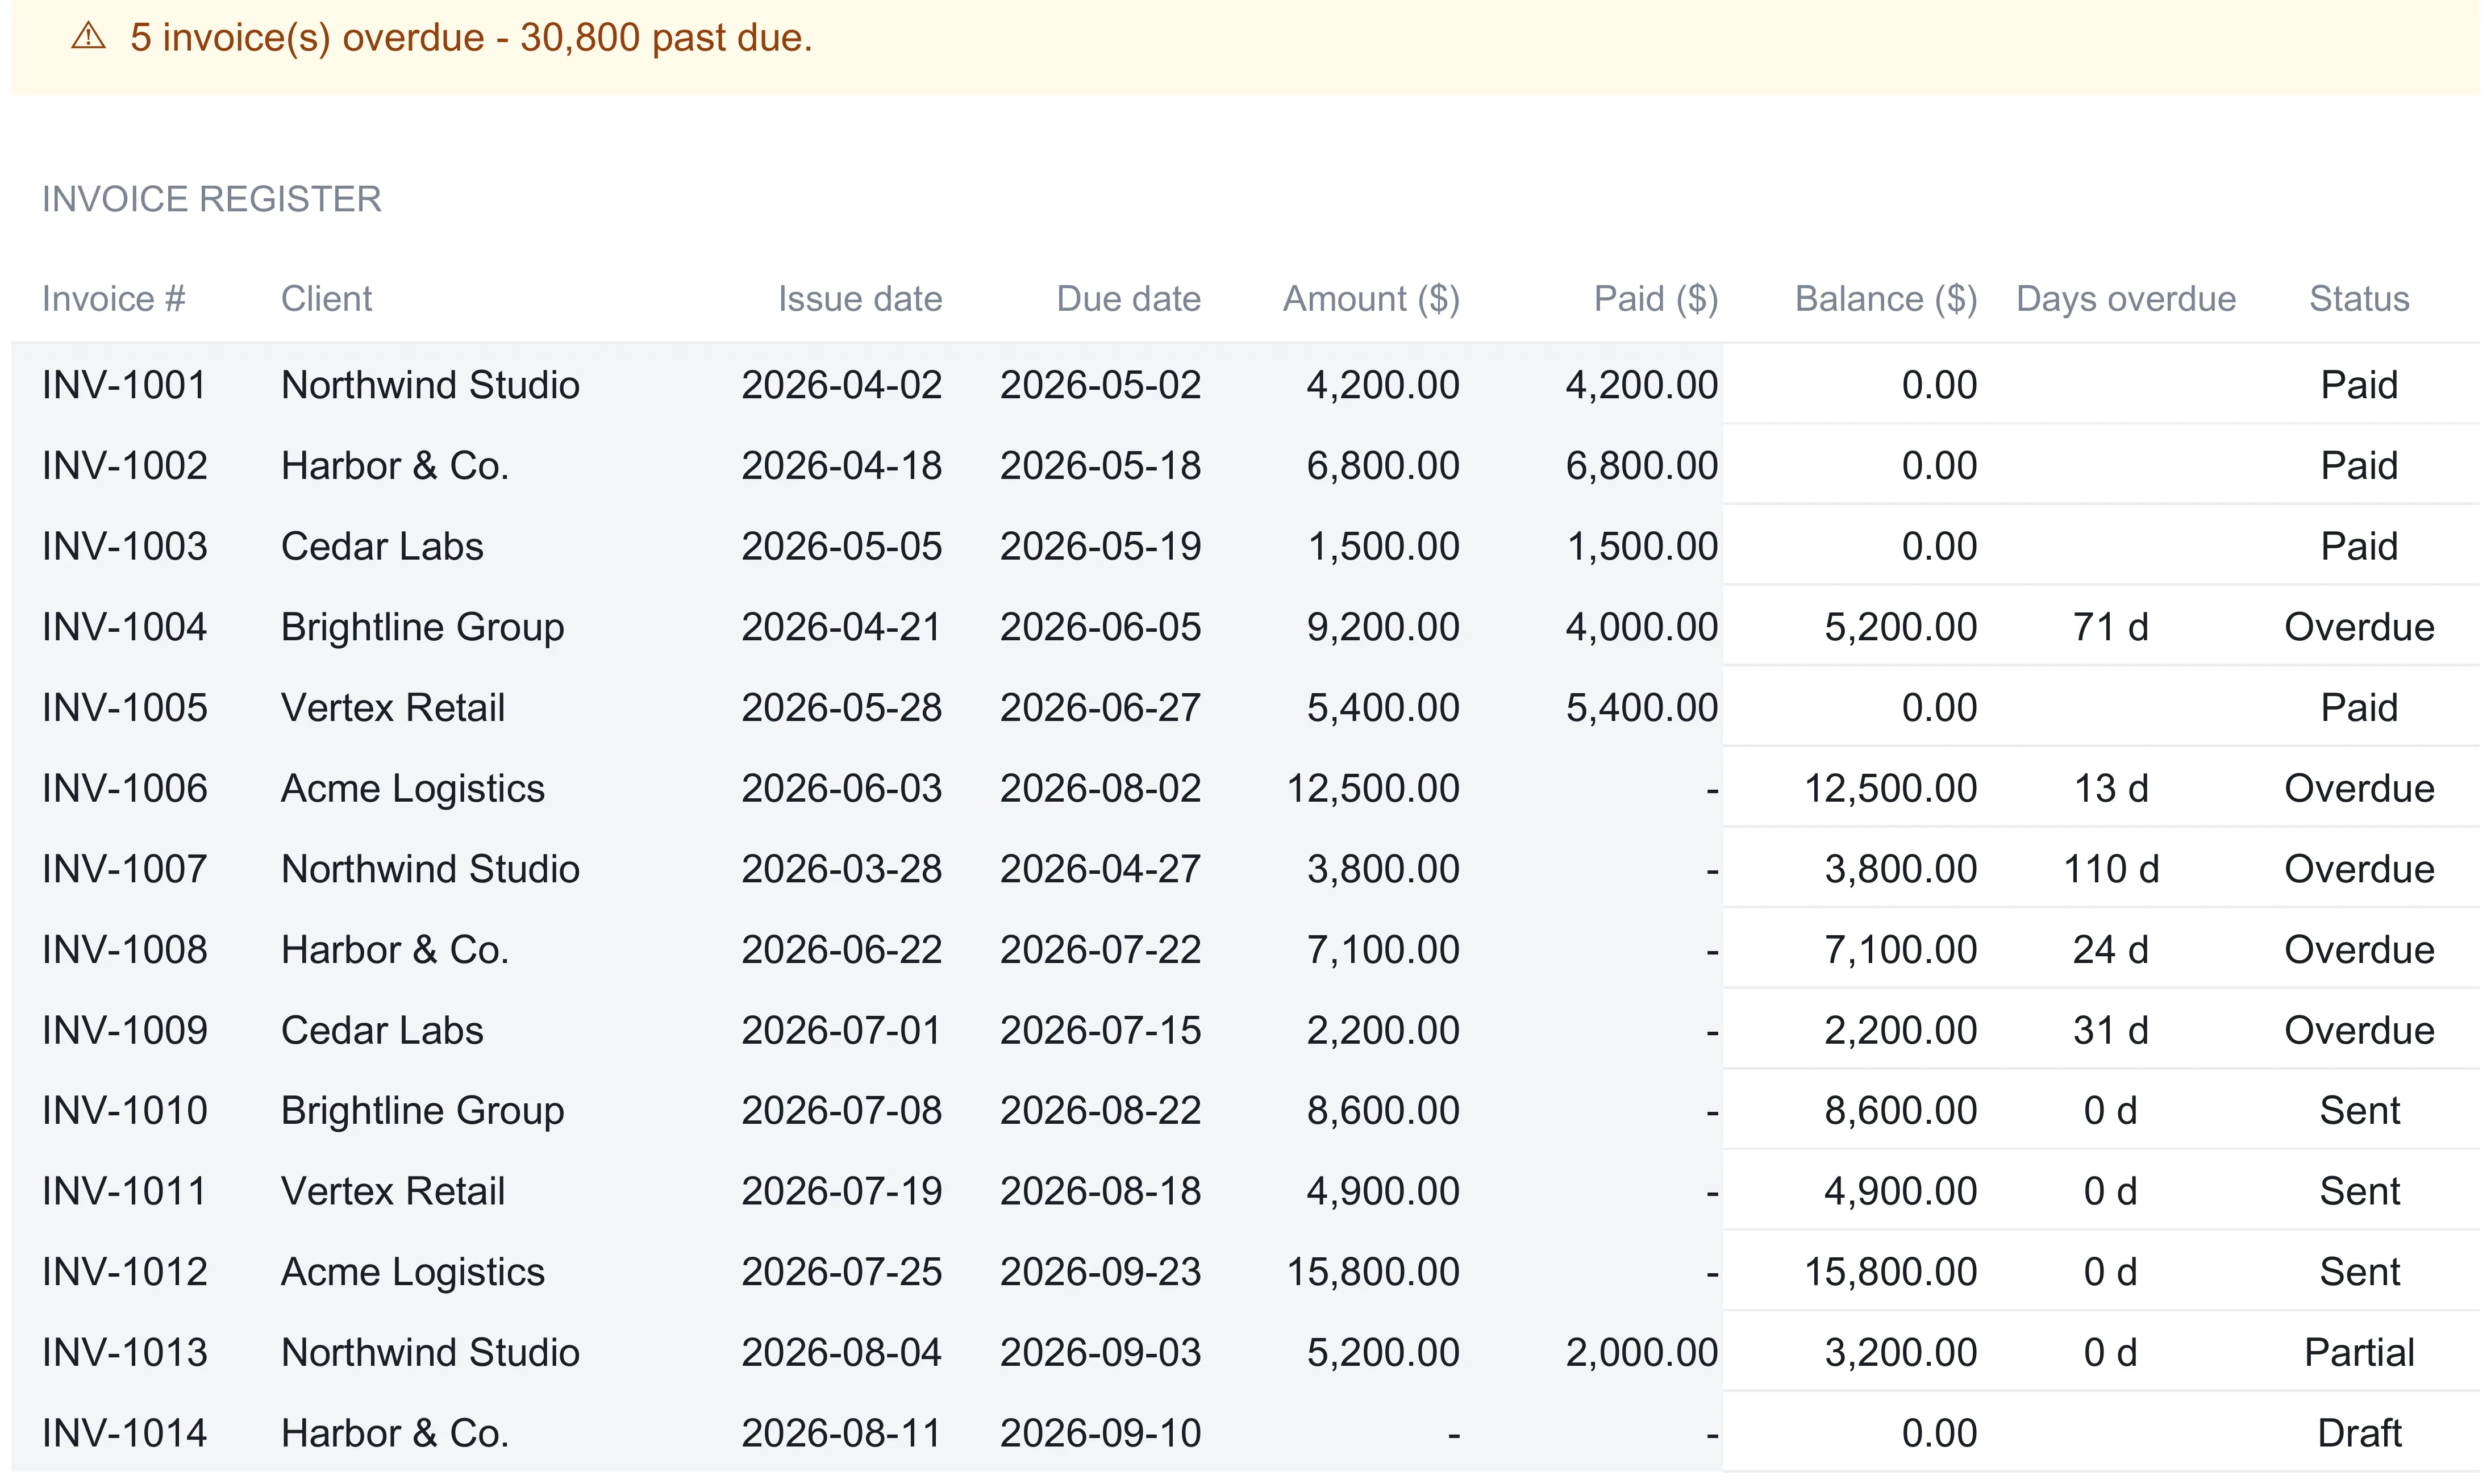Screen dimensions: 2491x1484
Task: Click client Cedar Labs in INV-1009 row
Action: pos(382,1031)
